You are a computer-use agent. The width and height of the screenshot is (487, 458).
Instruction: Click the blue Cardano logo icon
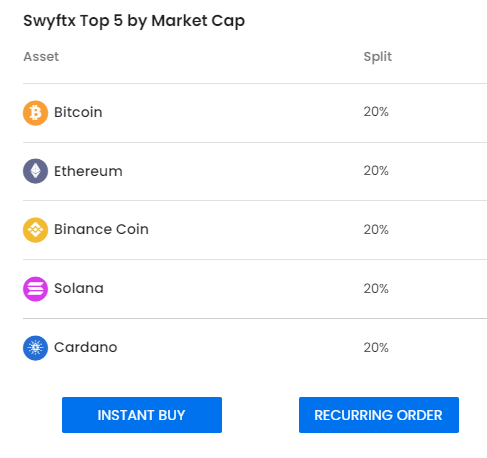tap(35, 348)
